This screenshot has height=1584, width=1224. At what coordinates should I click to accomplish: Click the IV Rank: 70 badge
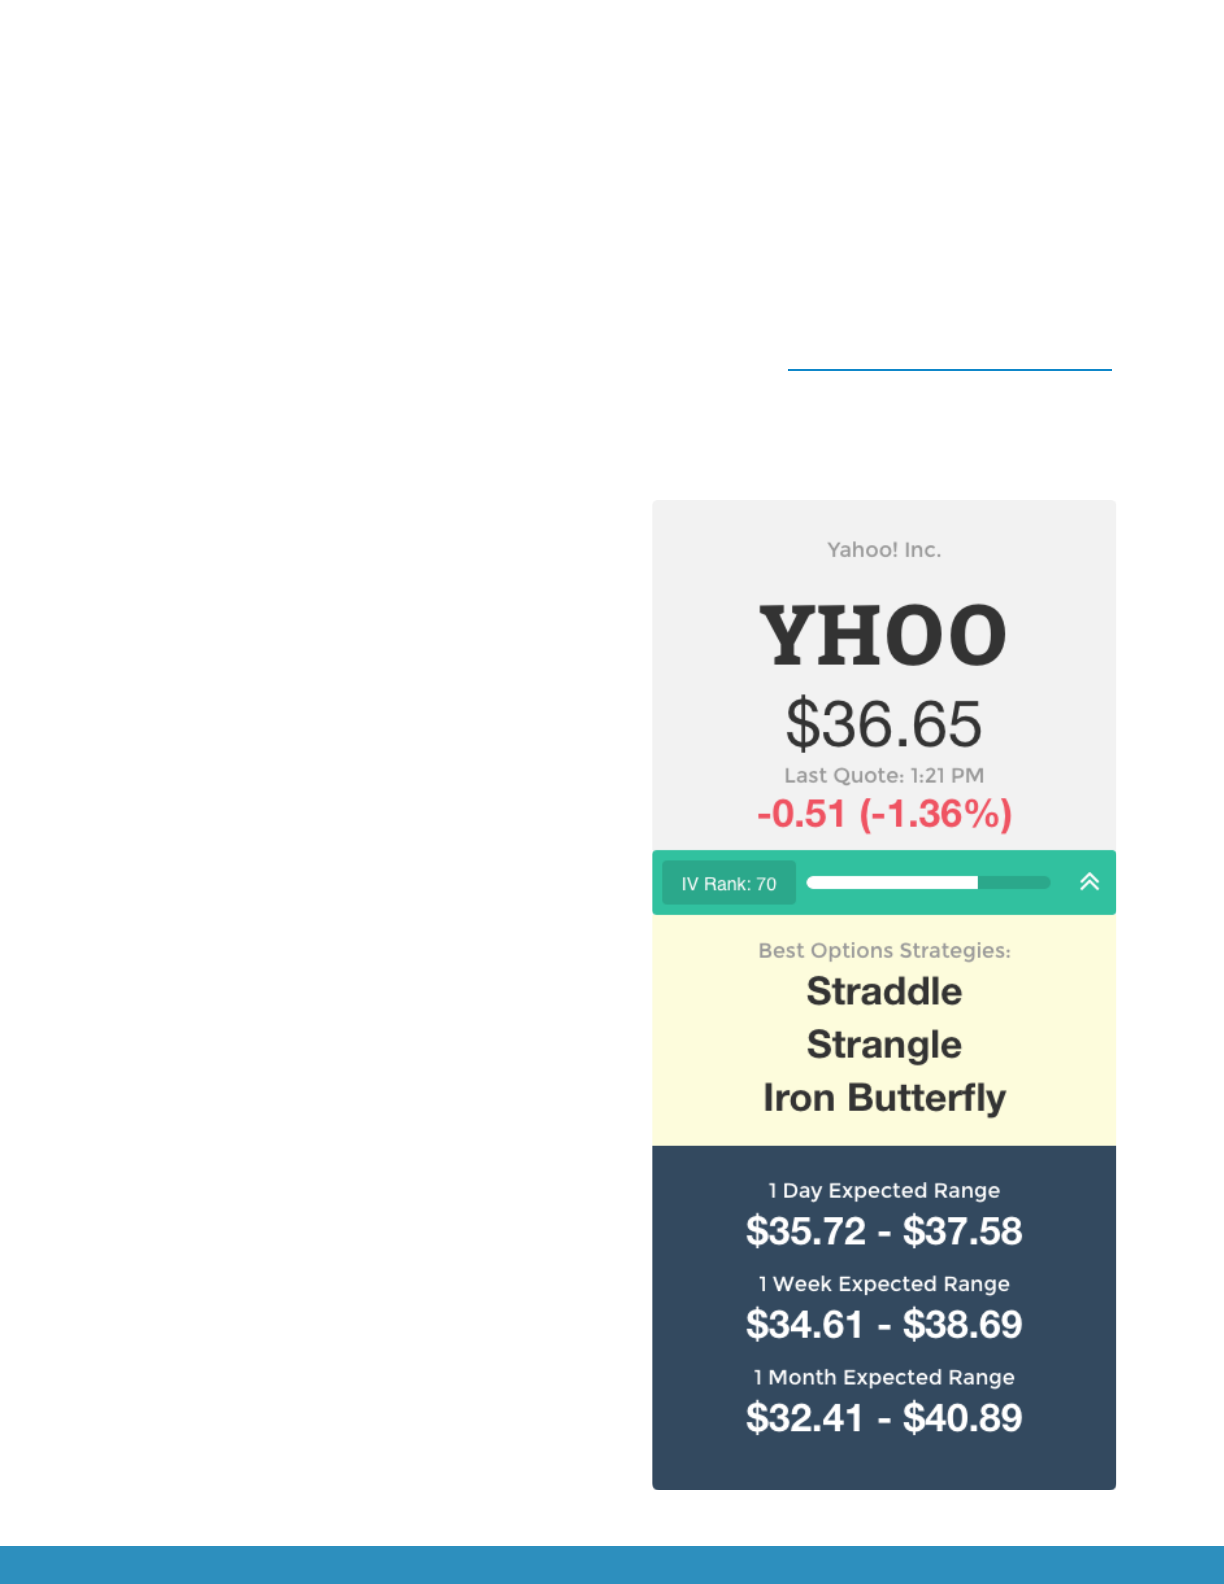(729, 883)
